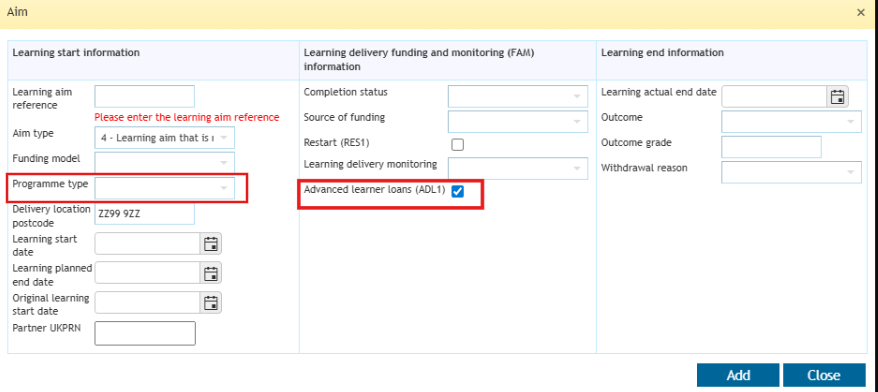Open calendar for Learning start date

[211, 244]
